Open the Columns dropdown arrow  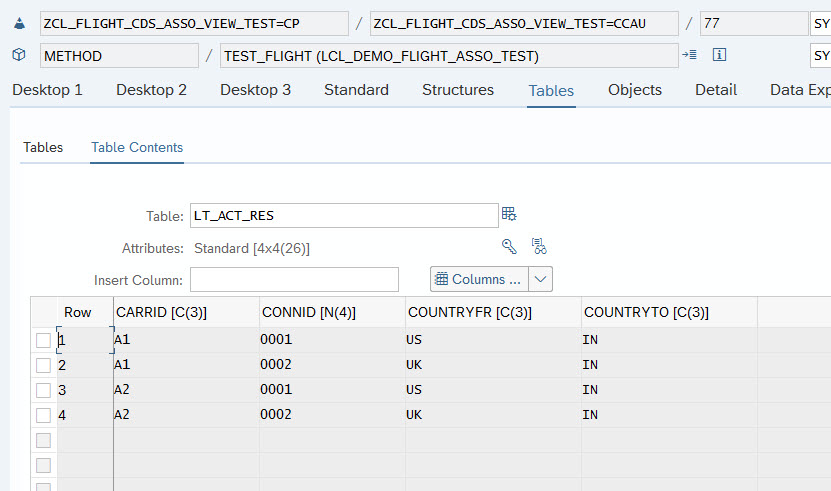point(540,279)
